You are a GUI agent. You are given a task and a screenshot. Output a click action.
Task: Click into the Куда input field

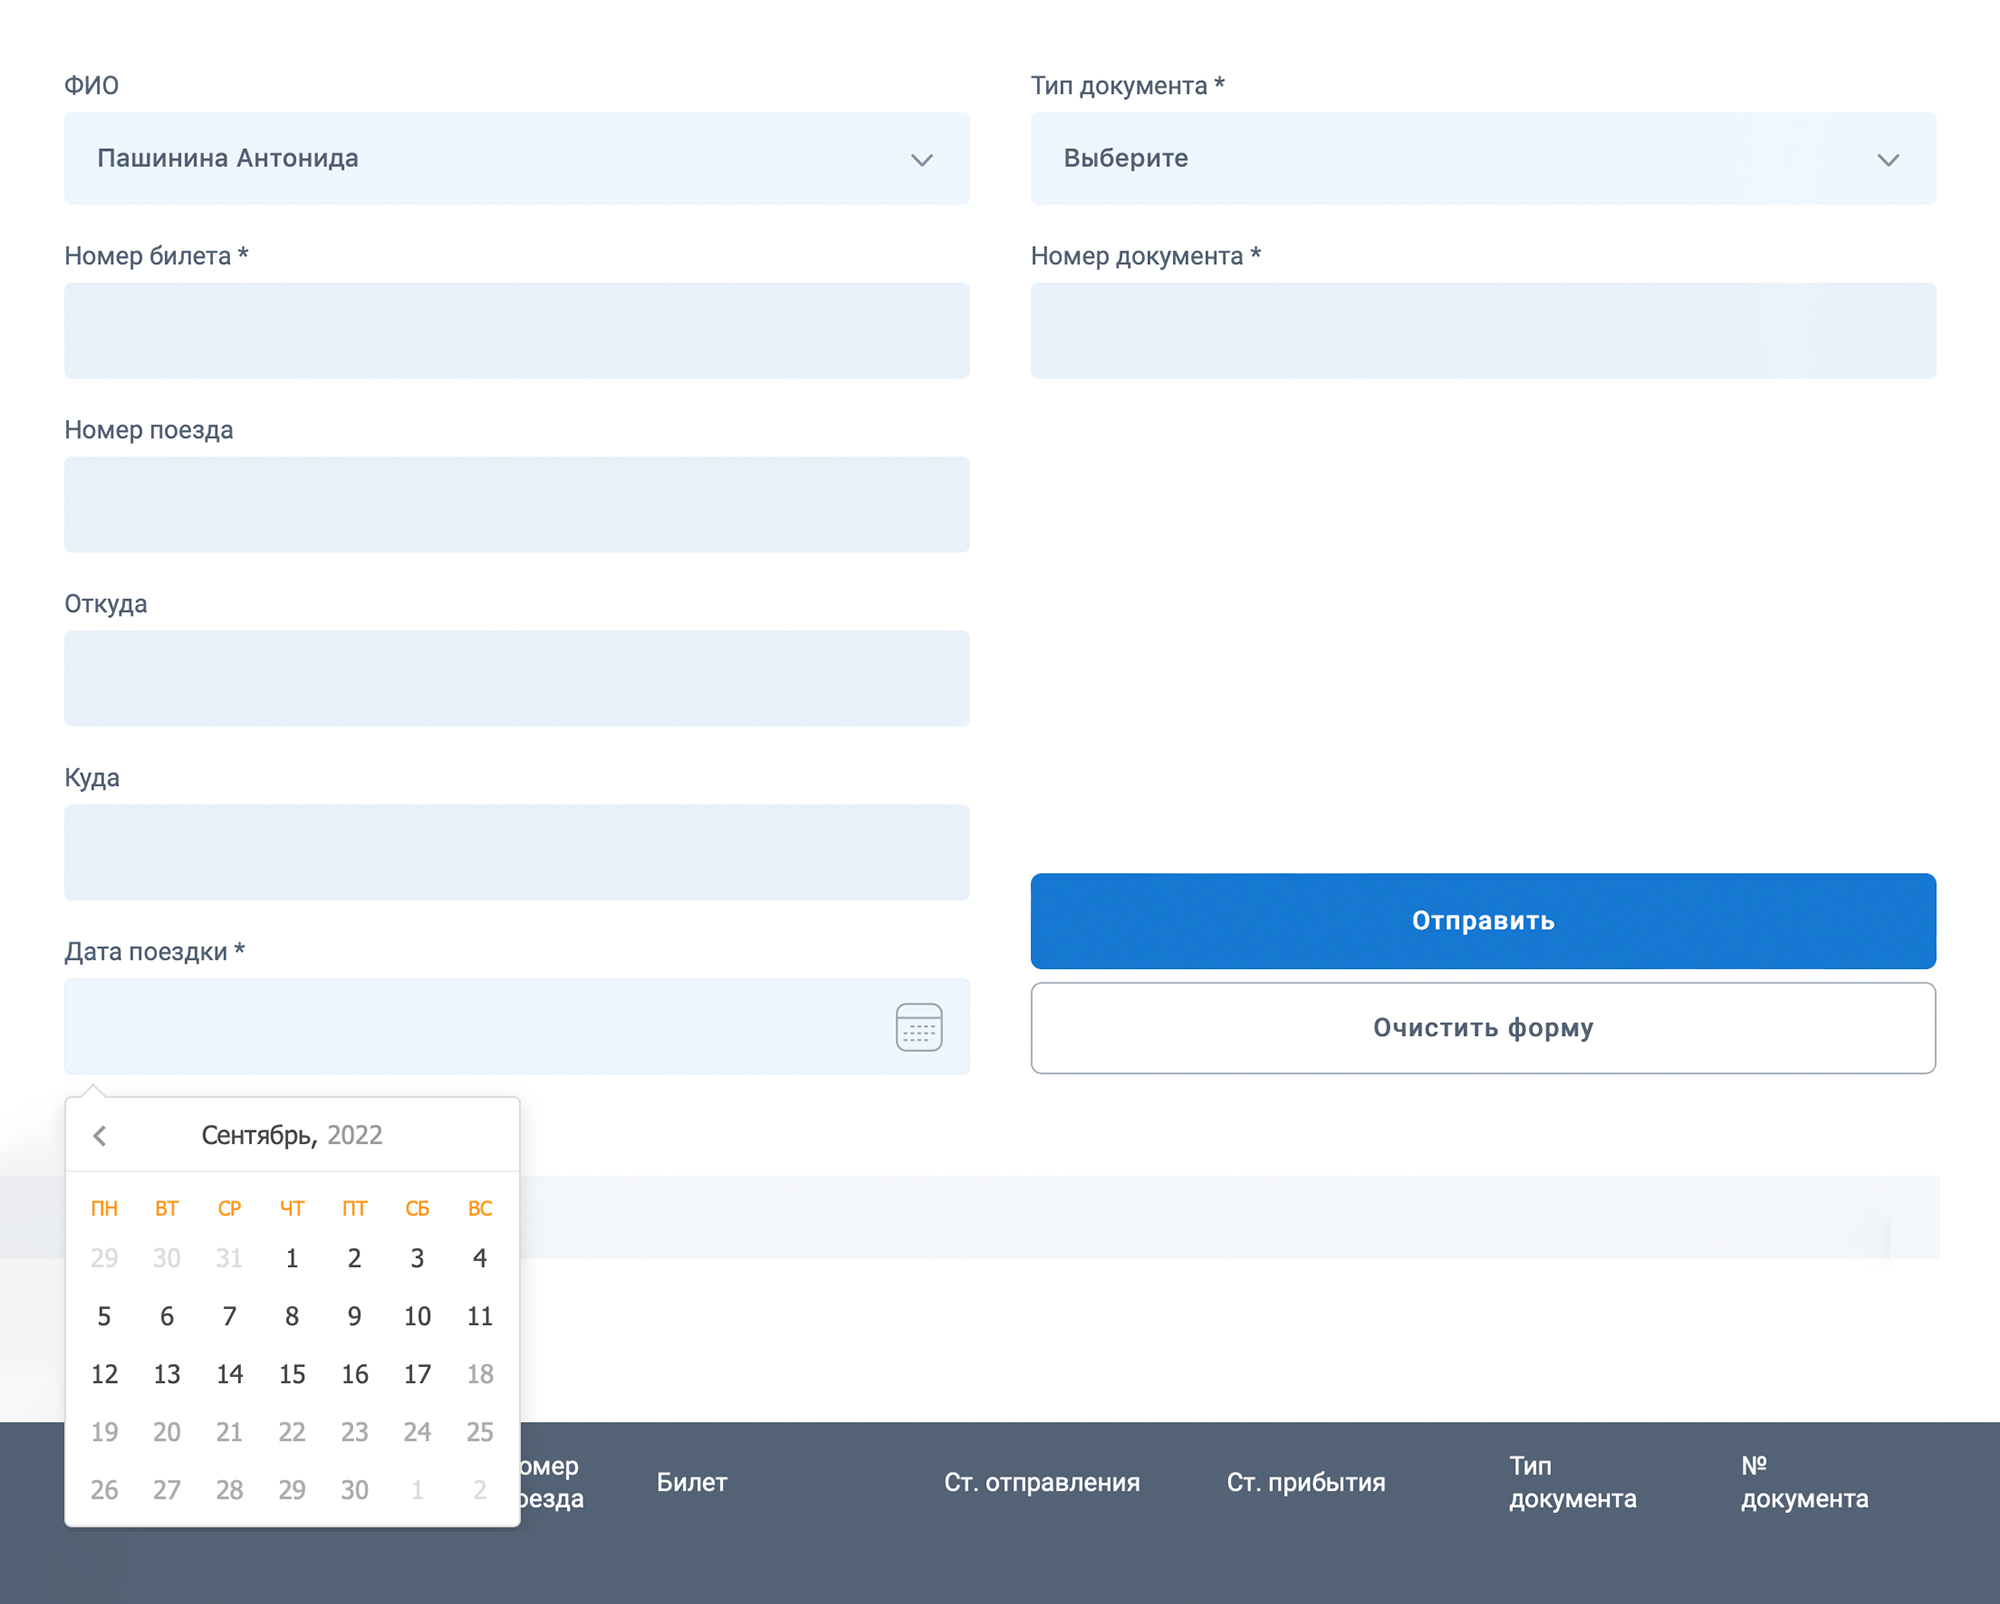coord(517,852)
